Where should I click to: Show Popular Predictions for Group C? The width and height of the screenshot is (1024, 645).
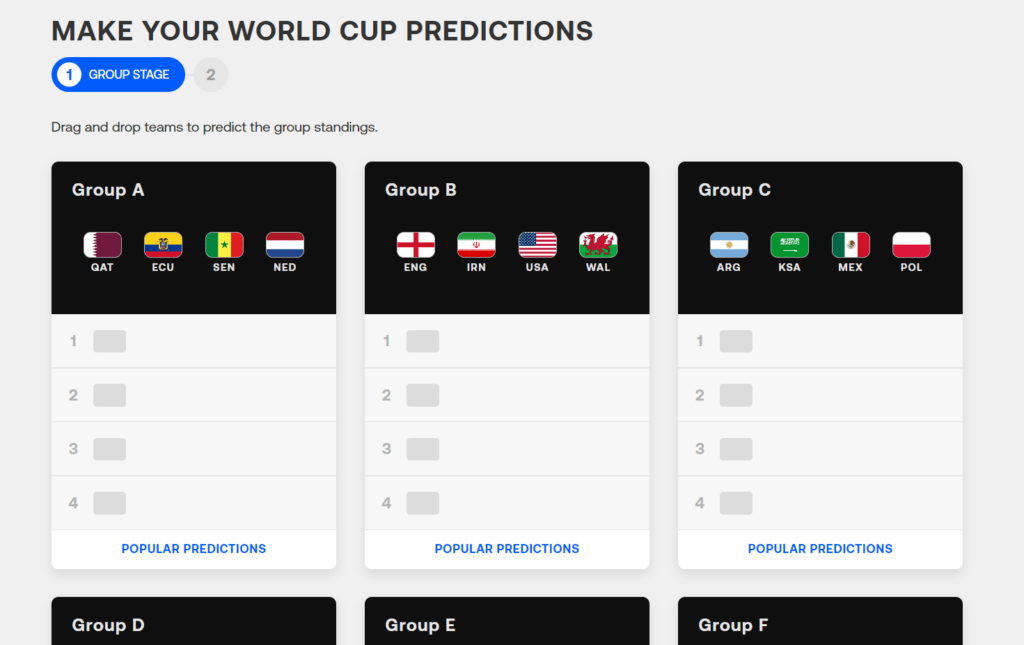(820, 549)
